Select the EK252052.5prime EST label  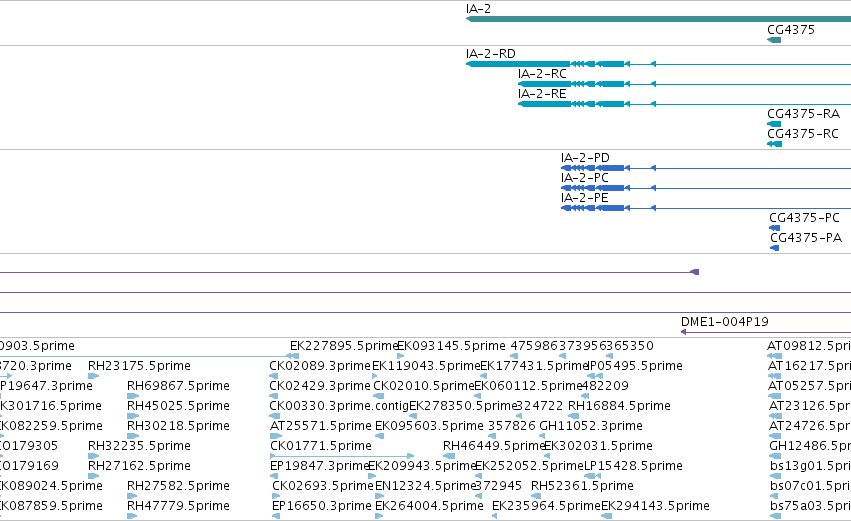click(x=529, y=466)
